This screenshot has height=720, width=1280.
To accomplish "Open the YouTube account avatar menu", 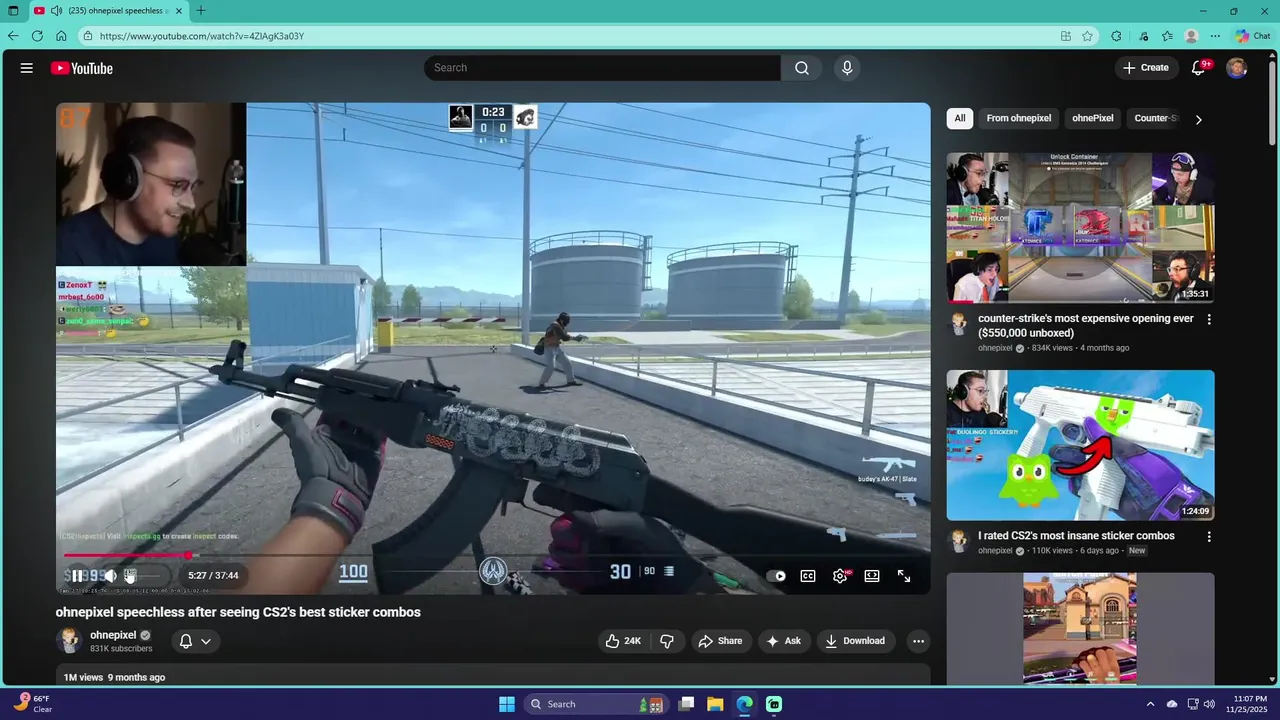I will point(1237,68).
